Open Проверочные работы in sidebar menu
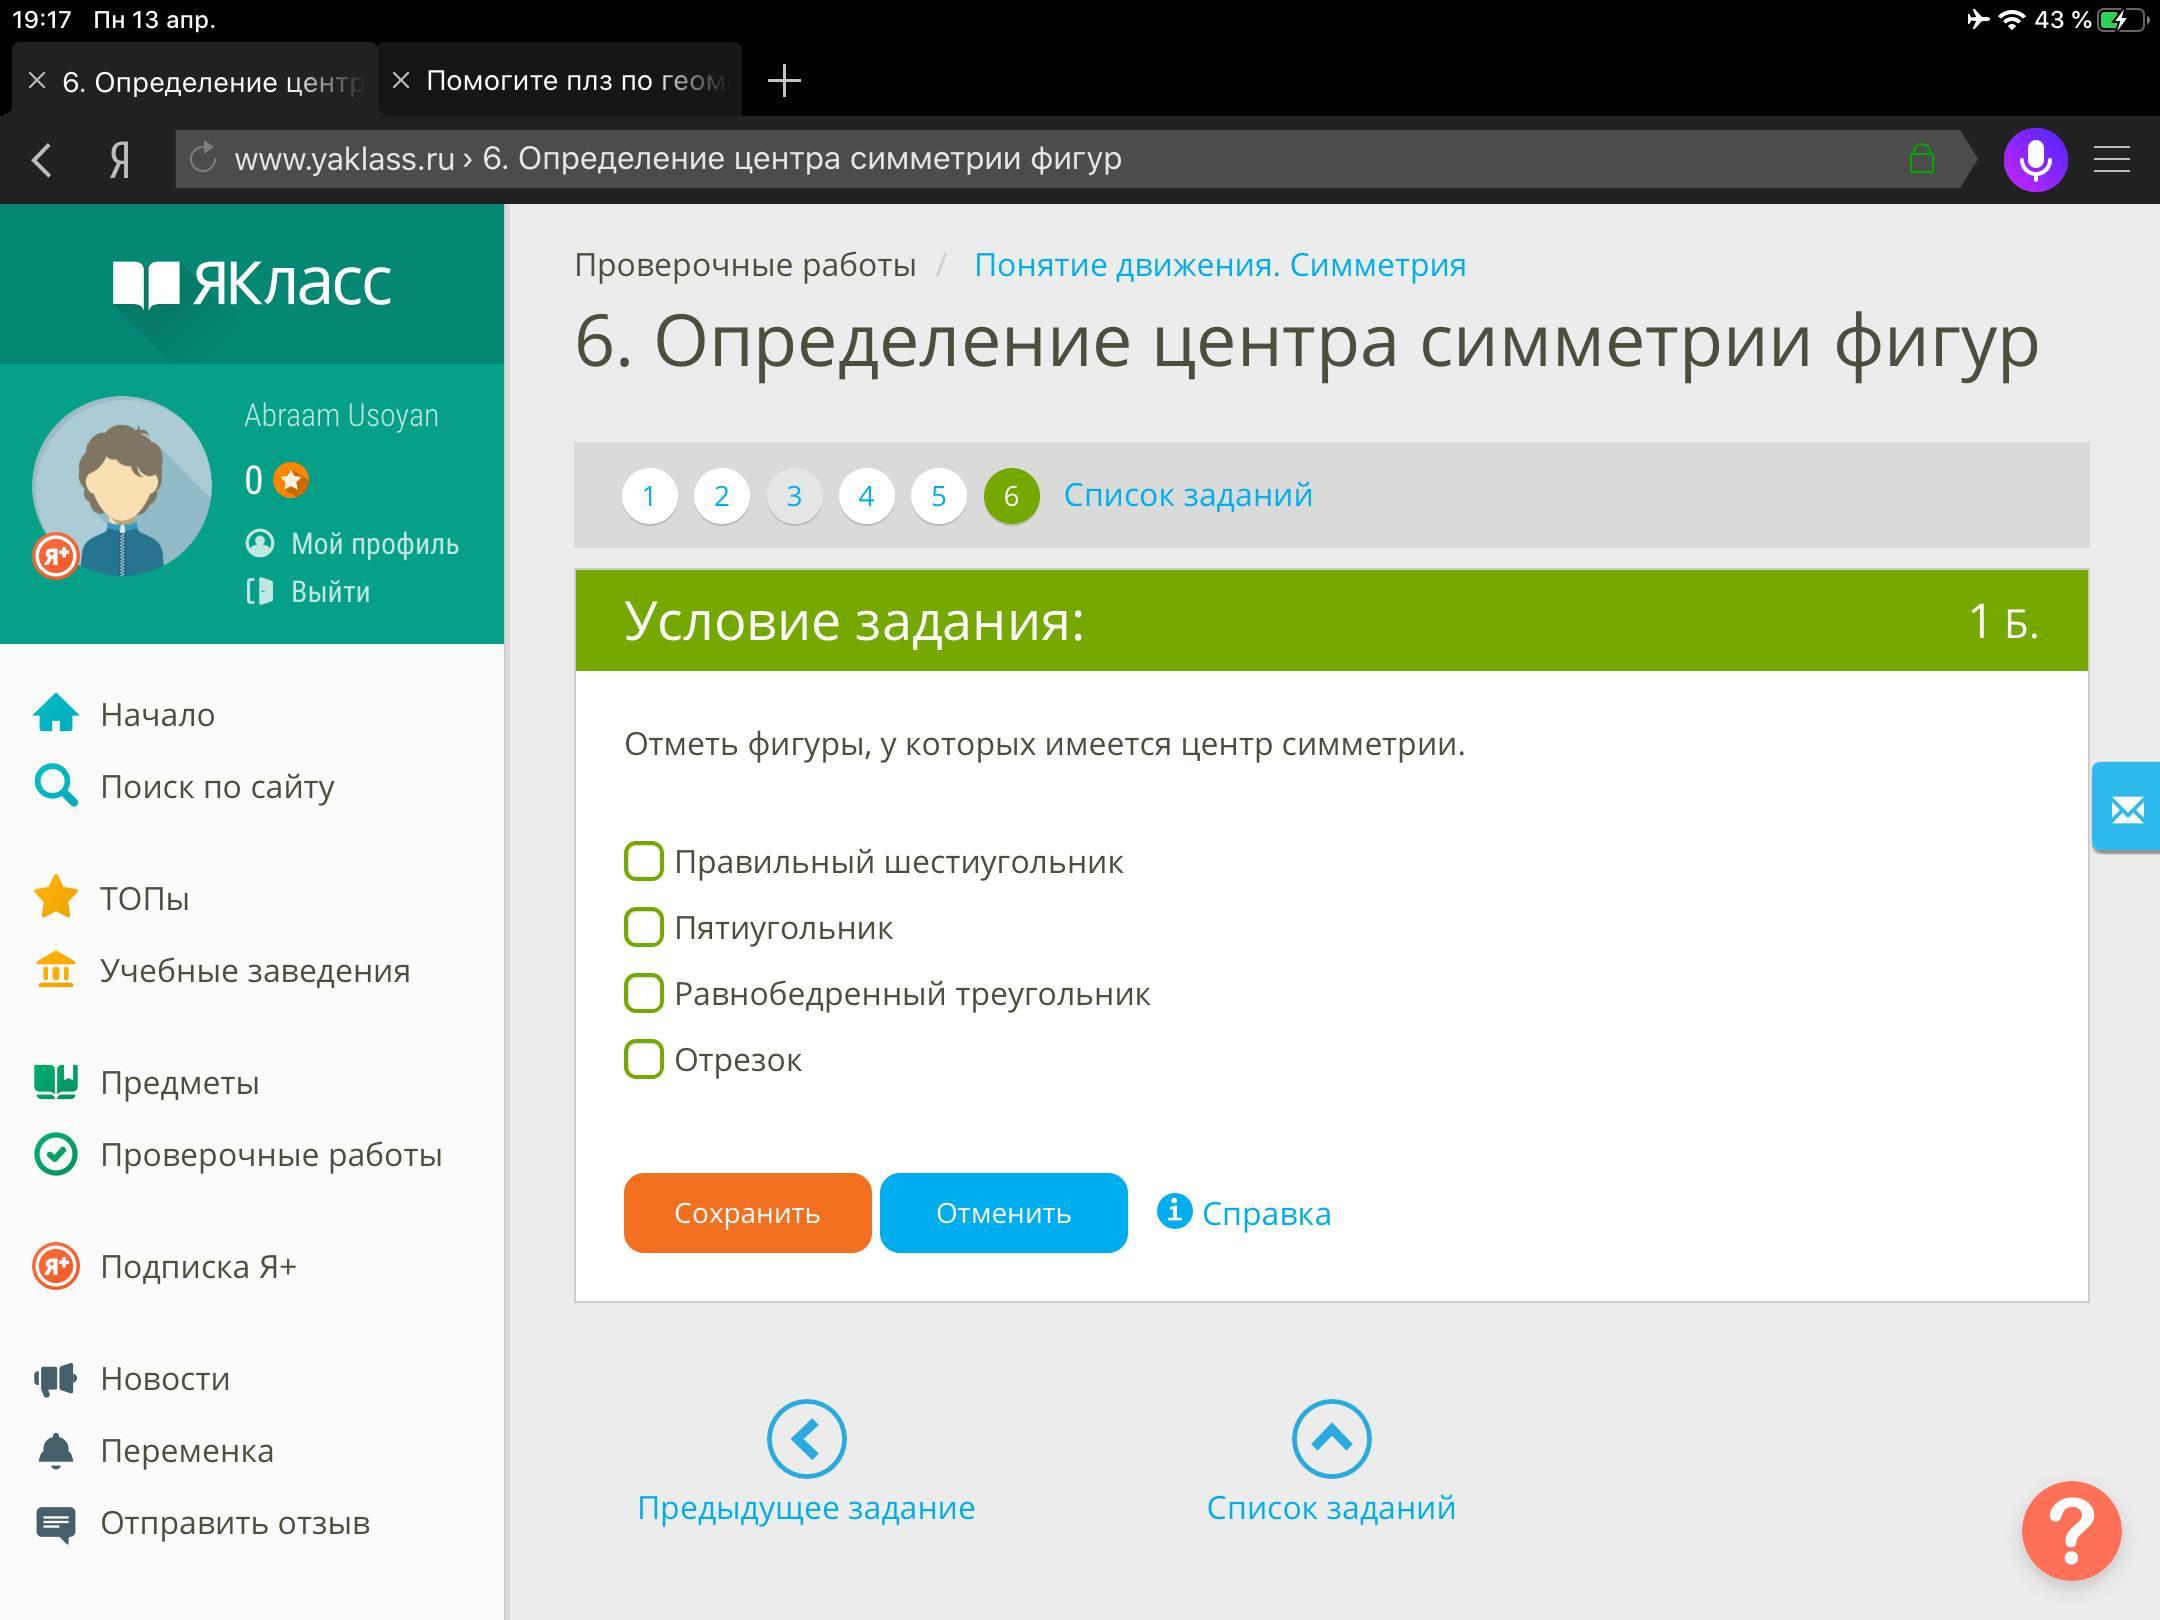 [270, 1155]
